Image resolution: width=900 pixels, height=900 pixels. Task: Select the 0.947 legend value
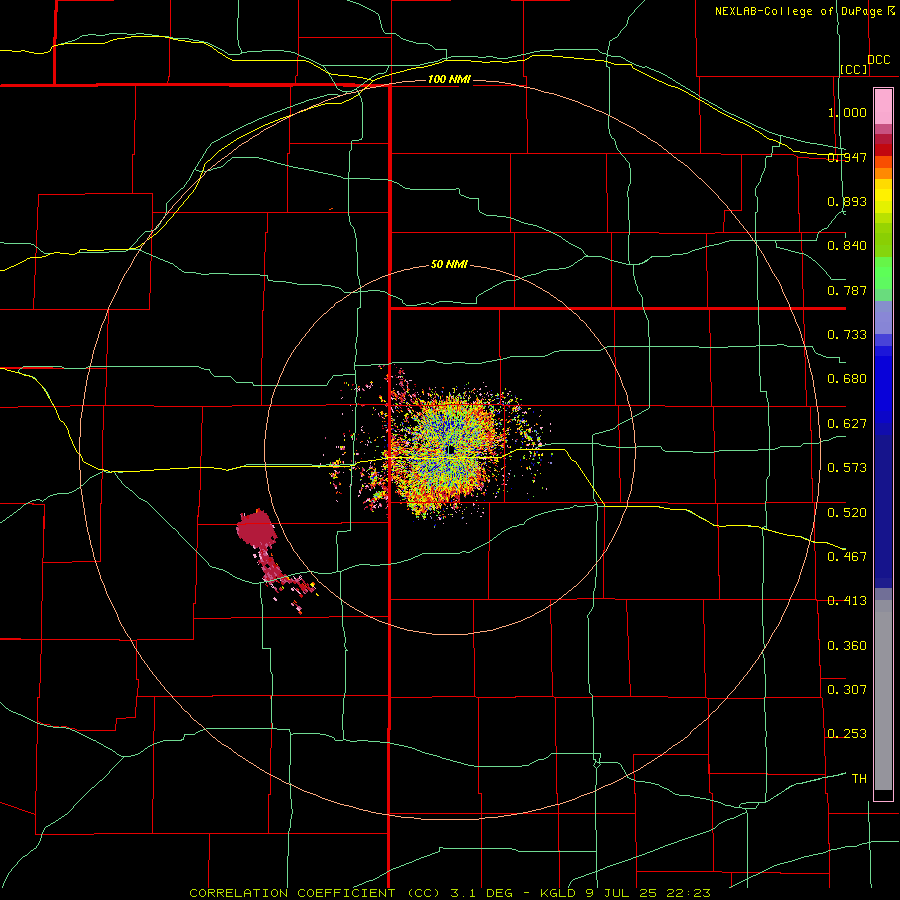[x=847, y=157]
